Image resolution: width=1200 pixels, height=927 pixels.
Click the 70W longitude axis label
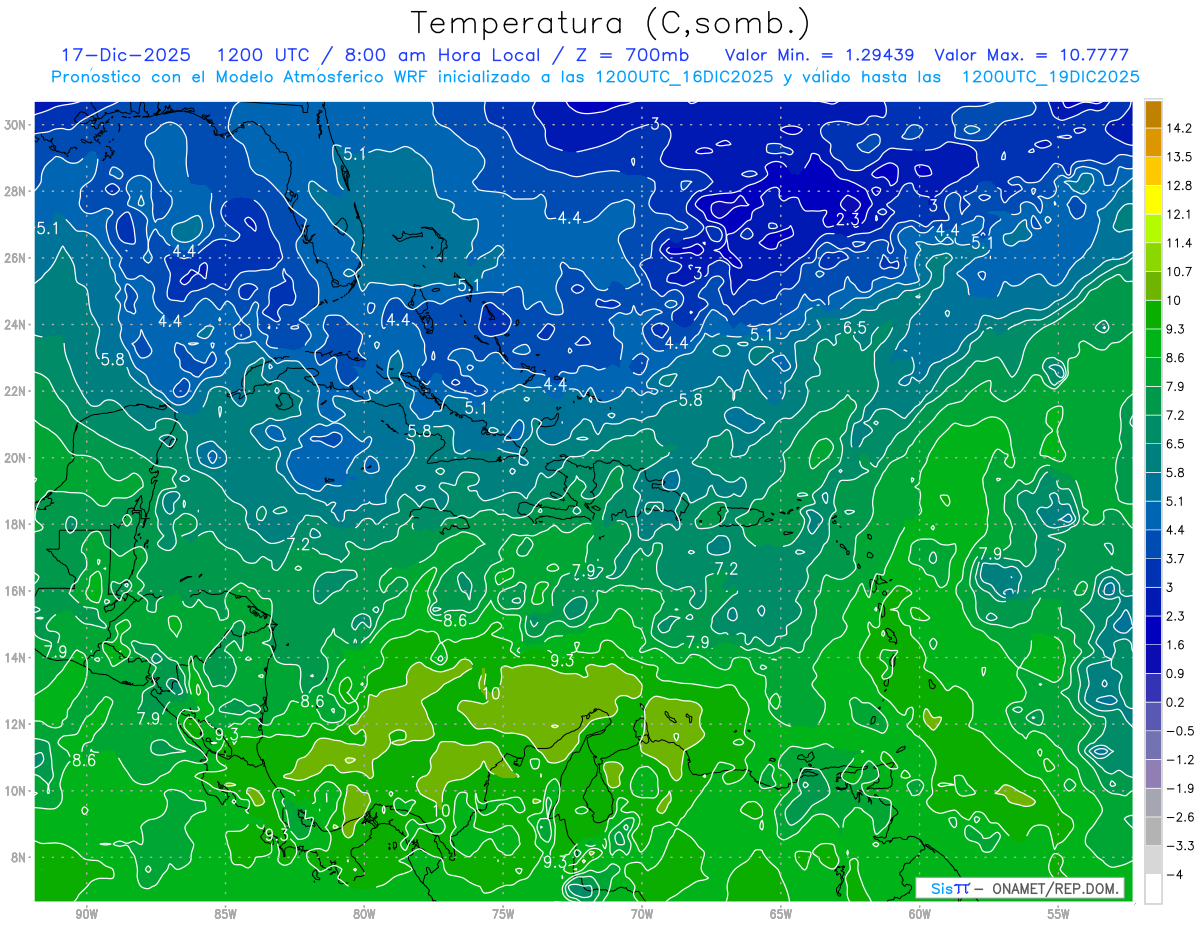pos(642,914)
